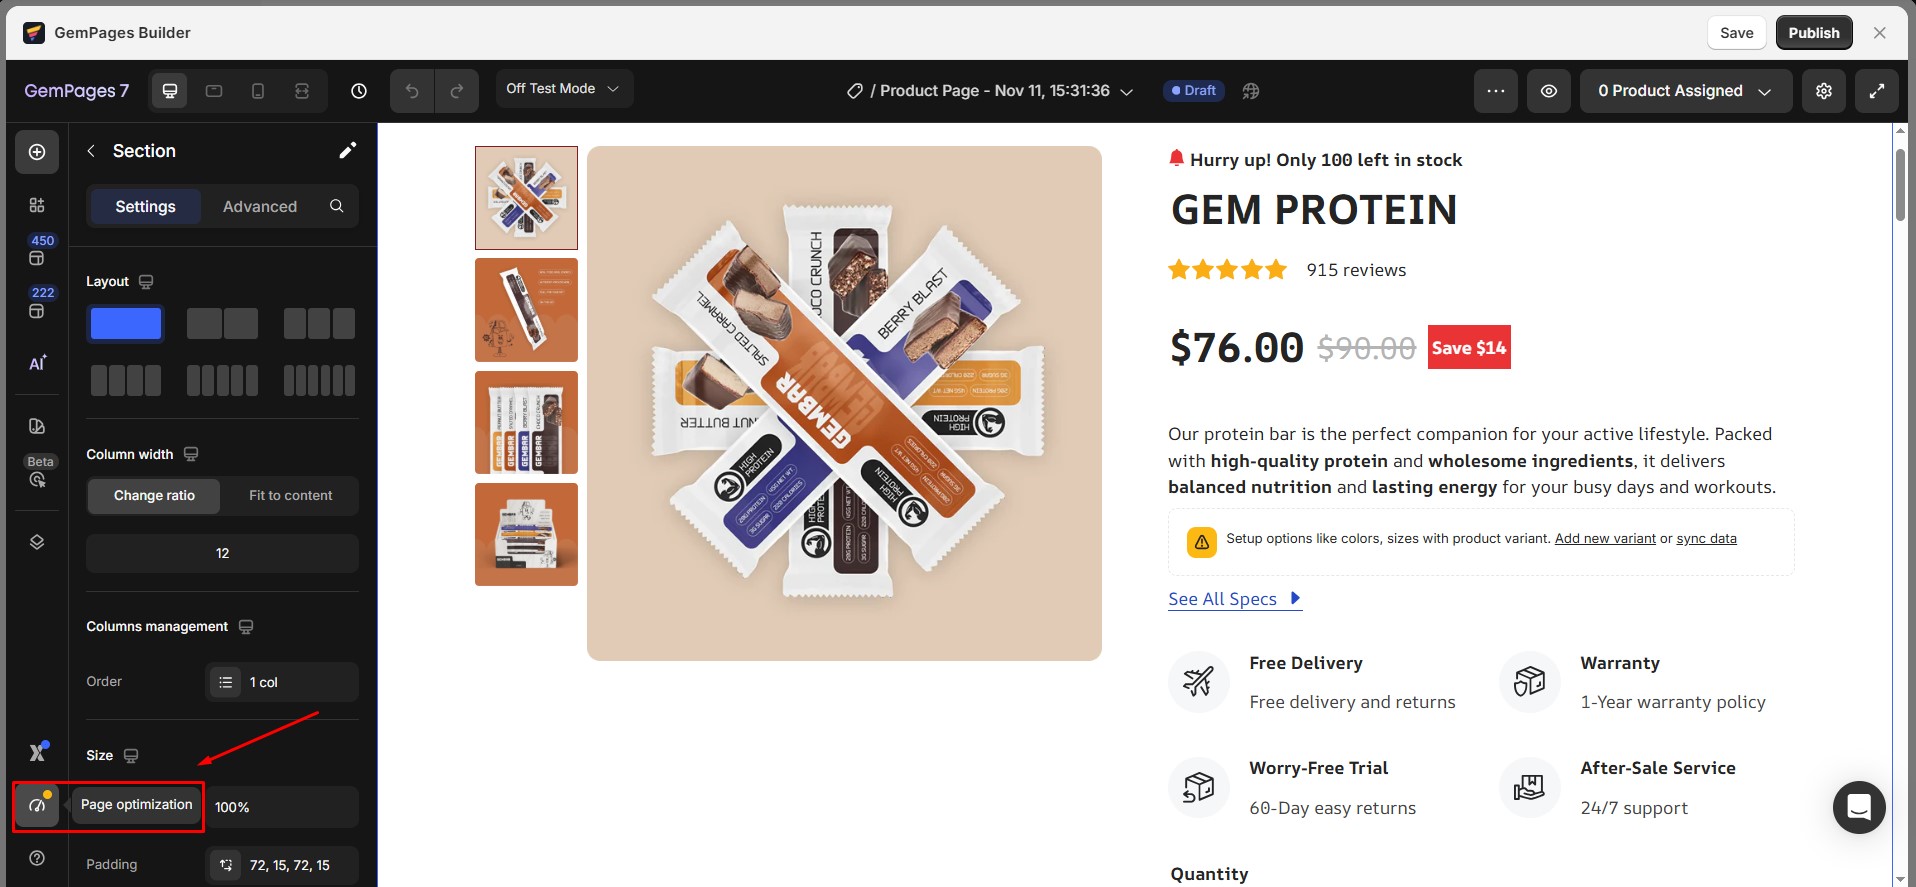Click the AI assistant sidebar icon
Screen dimensions: 1916x887
pyautogui.click(x=37, y=363)
